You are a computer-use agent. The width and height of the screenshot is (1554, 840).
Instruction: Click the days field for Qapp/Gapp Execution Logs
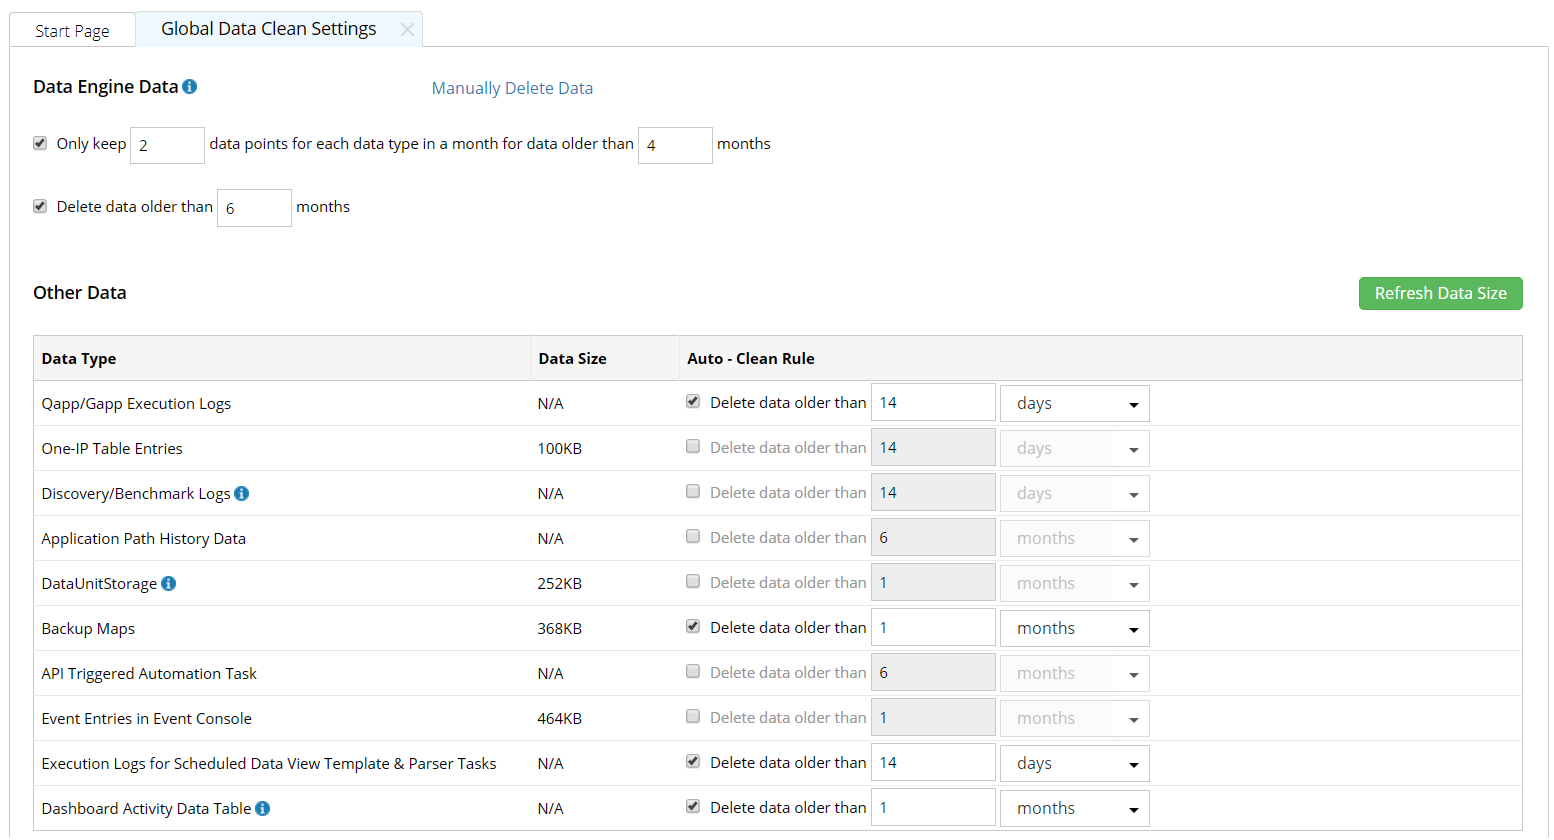pos(933,403)
